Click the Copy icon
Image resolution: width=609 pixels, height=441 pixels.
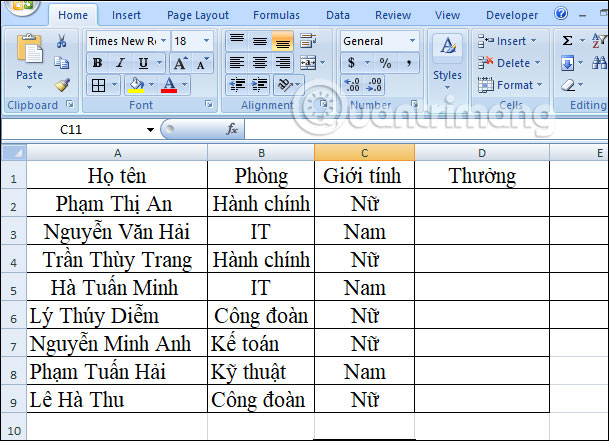[61, 63]
